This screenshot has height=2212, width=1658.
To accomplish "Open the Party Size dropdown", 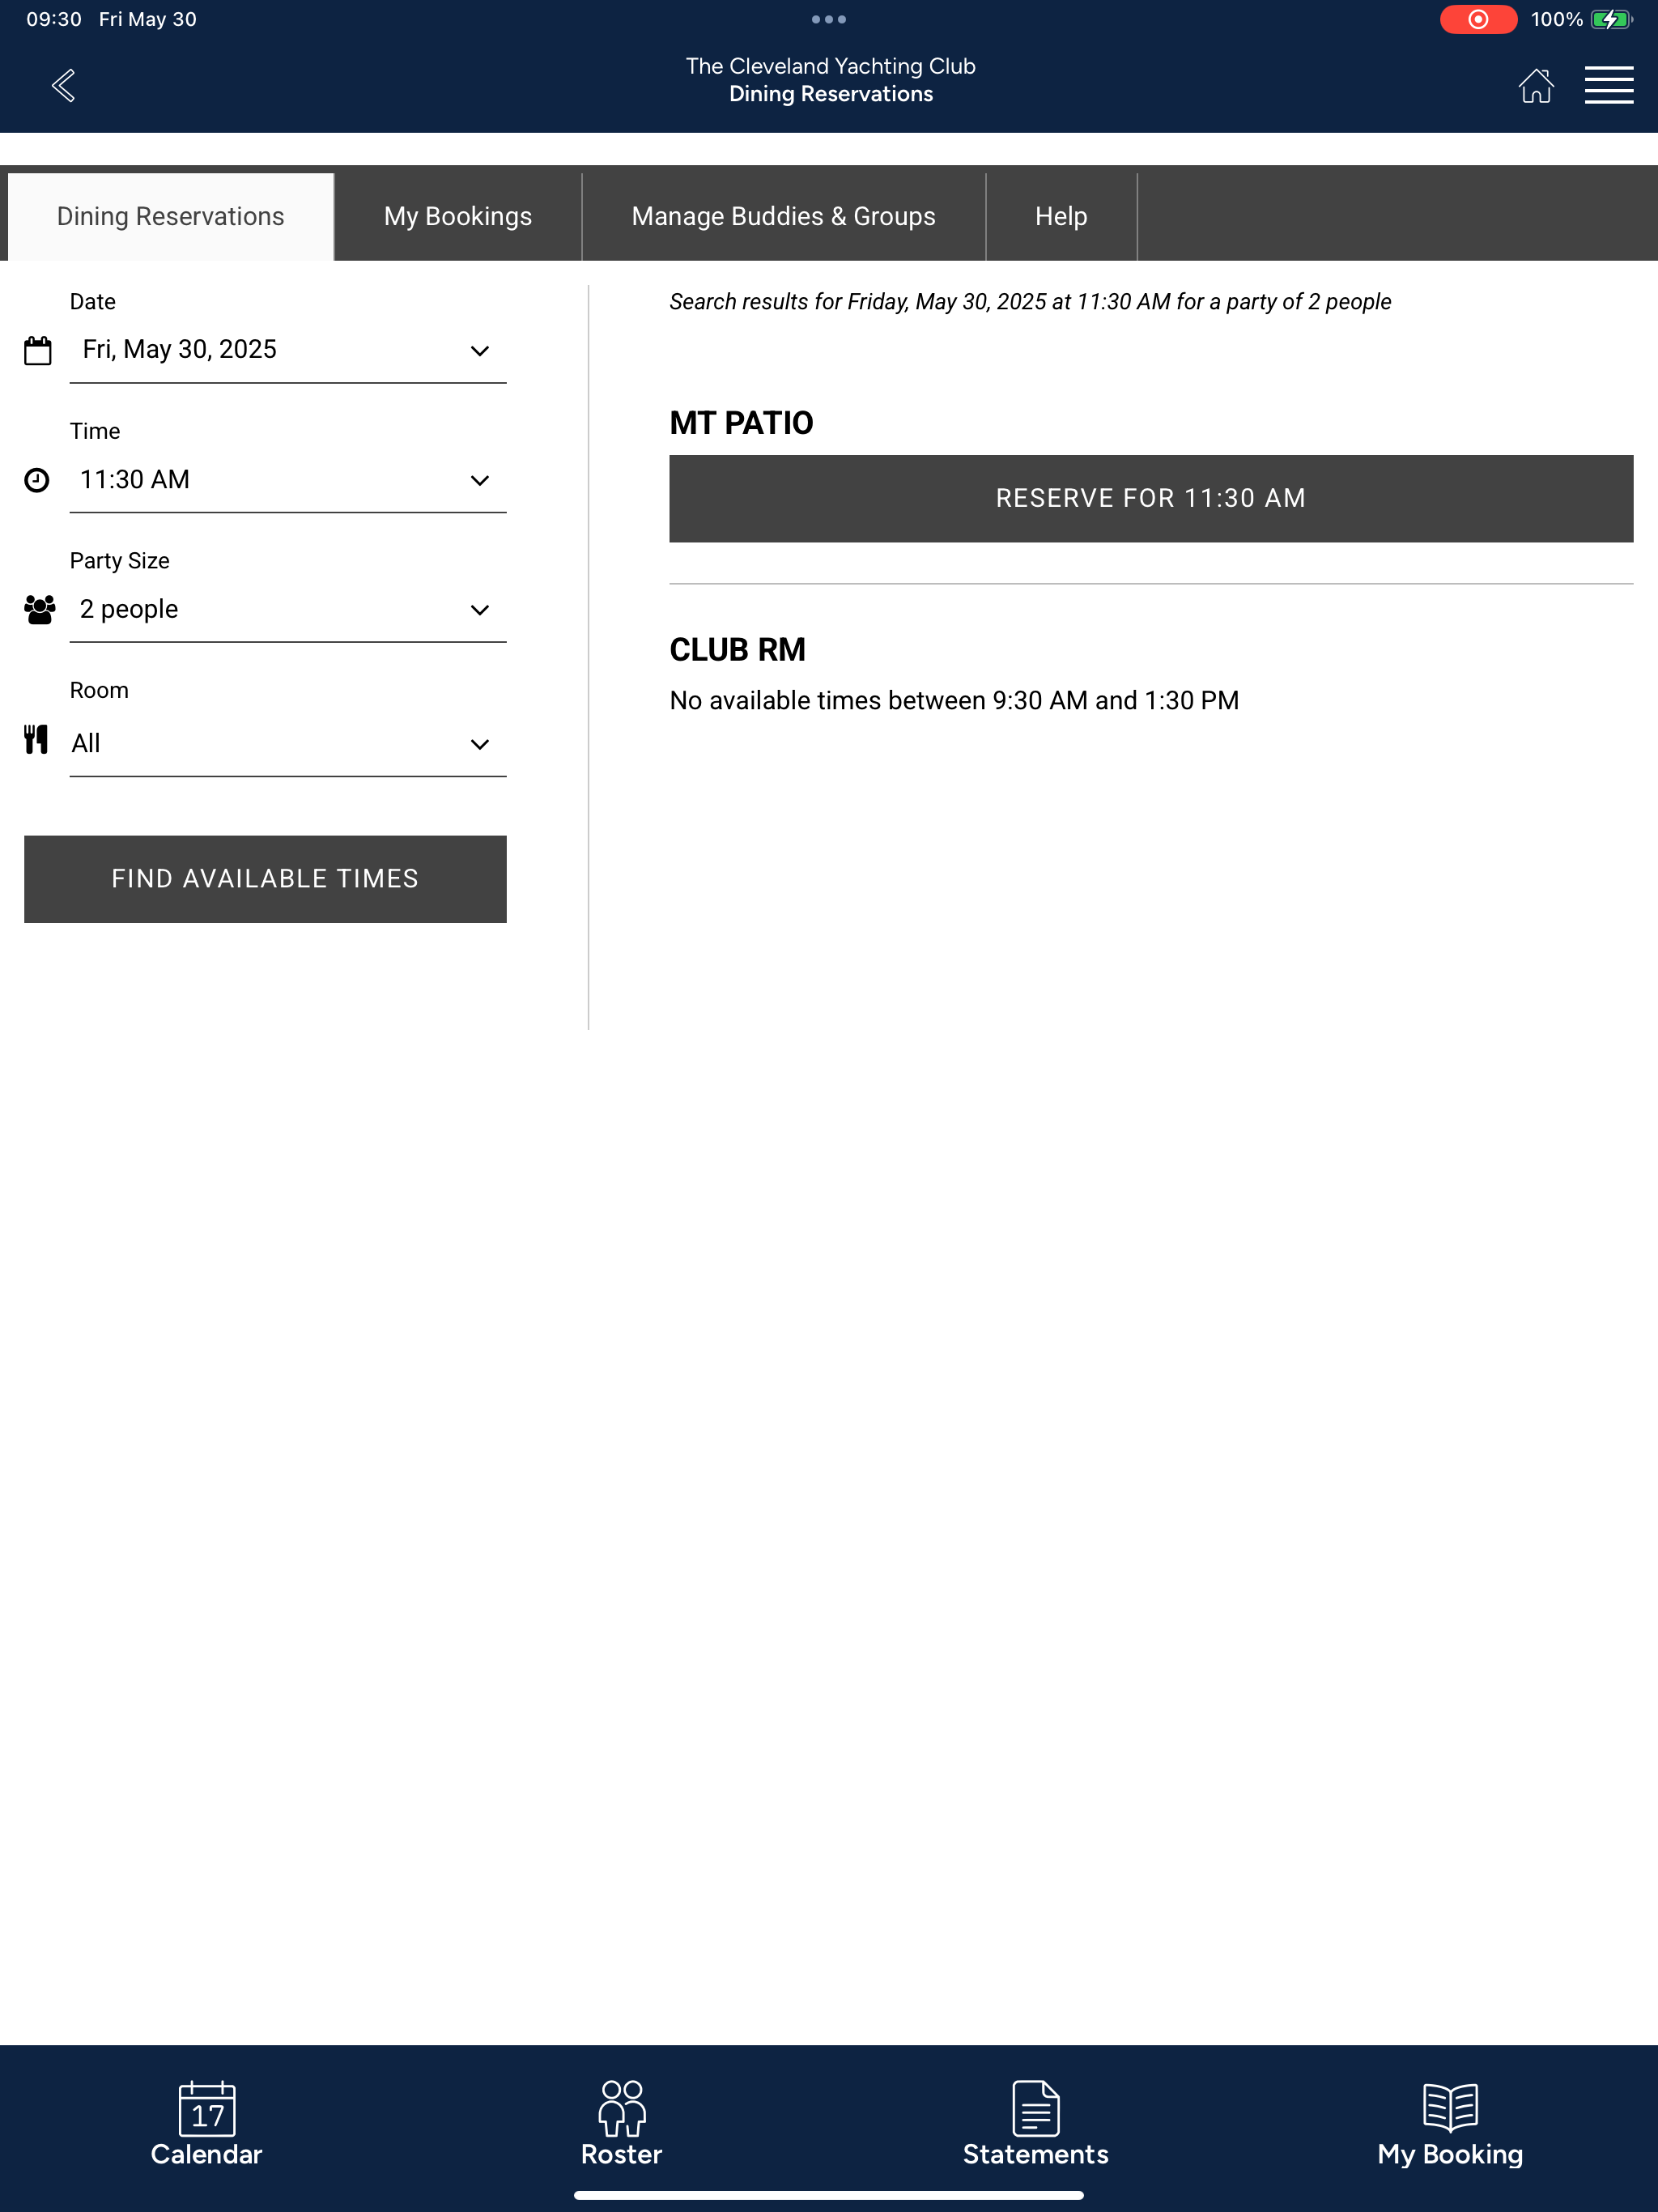I will point(288,609).
